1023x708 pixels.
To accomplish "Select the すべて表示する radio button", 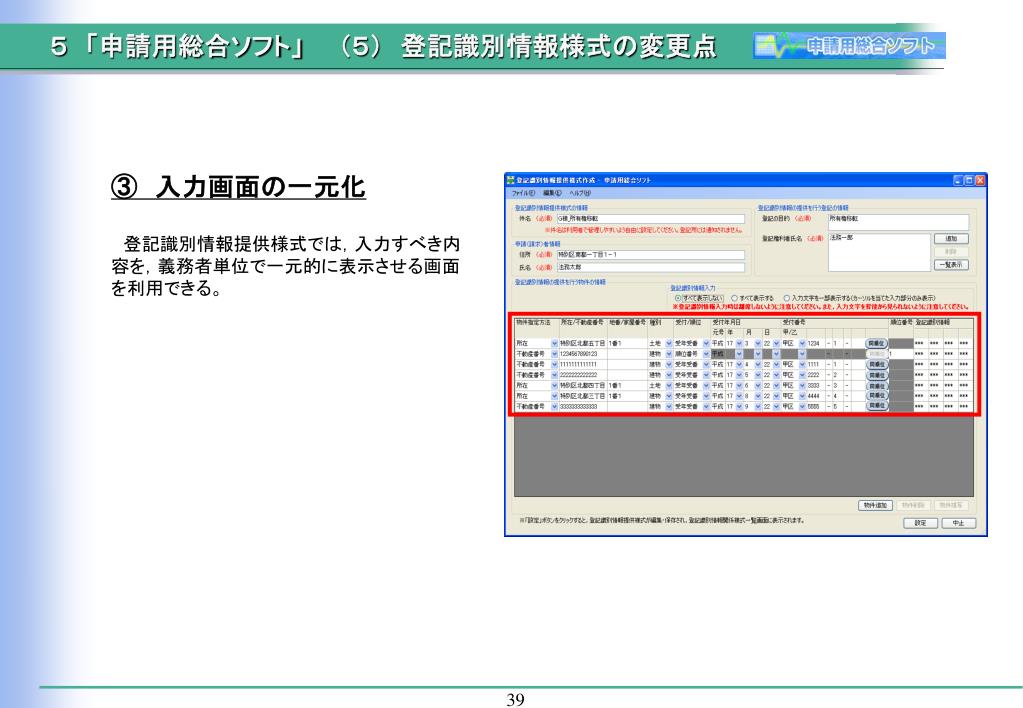I will 734,298.
